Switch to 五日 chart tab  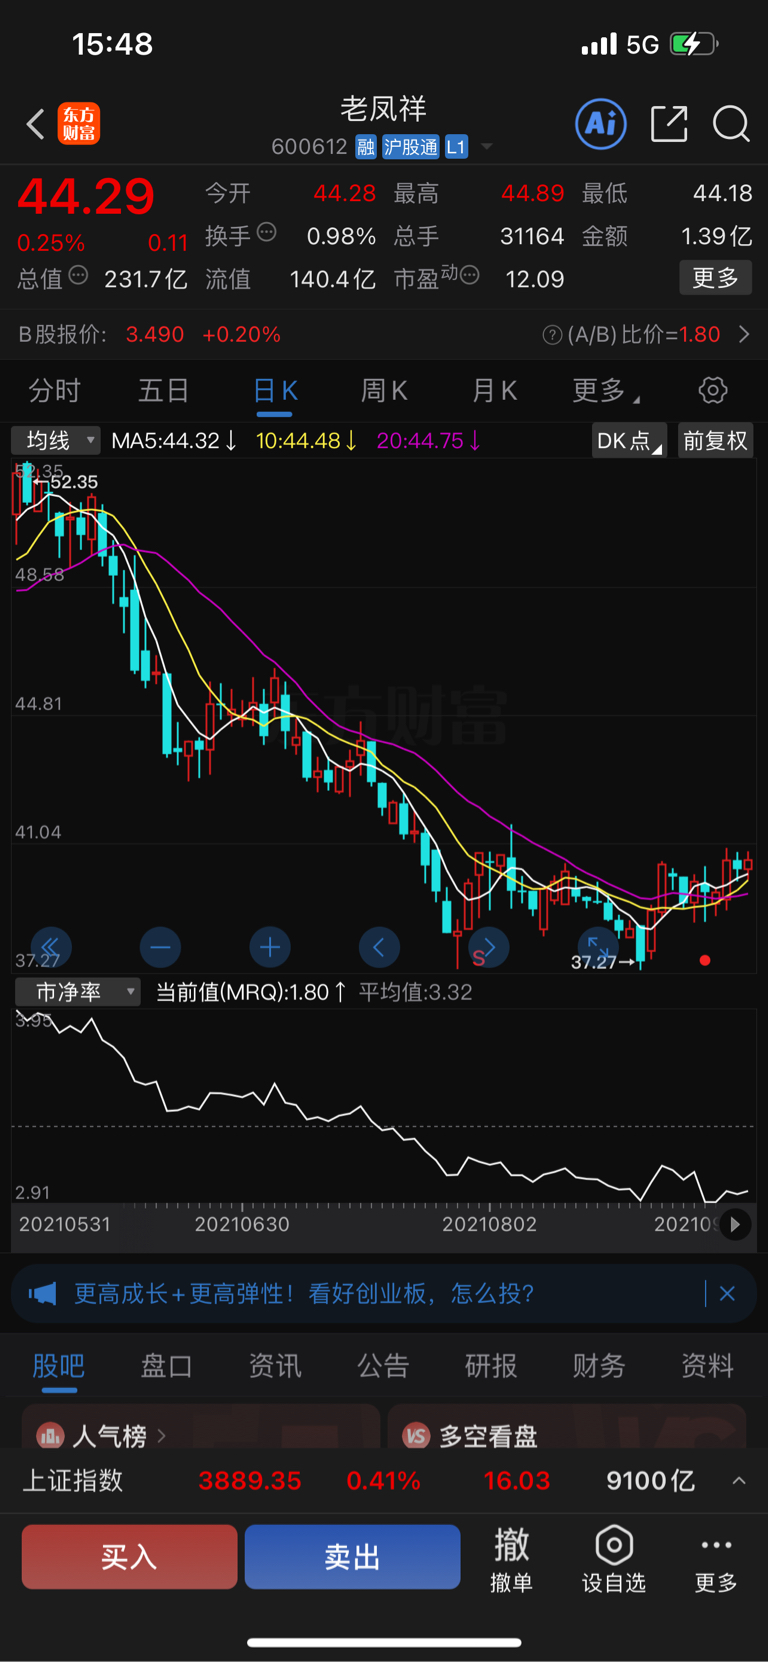(x=163, y=390)
